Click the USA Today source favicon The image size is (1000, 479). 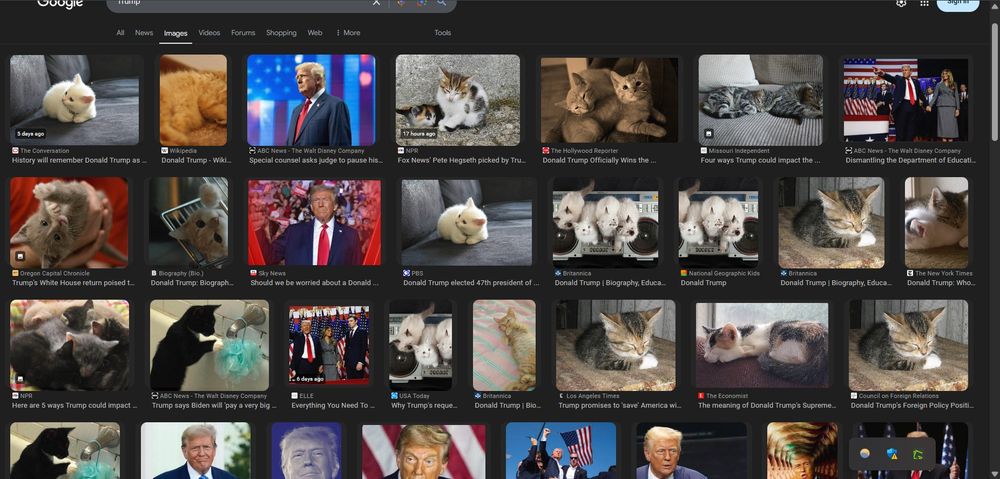click(x=394, y=395)
